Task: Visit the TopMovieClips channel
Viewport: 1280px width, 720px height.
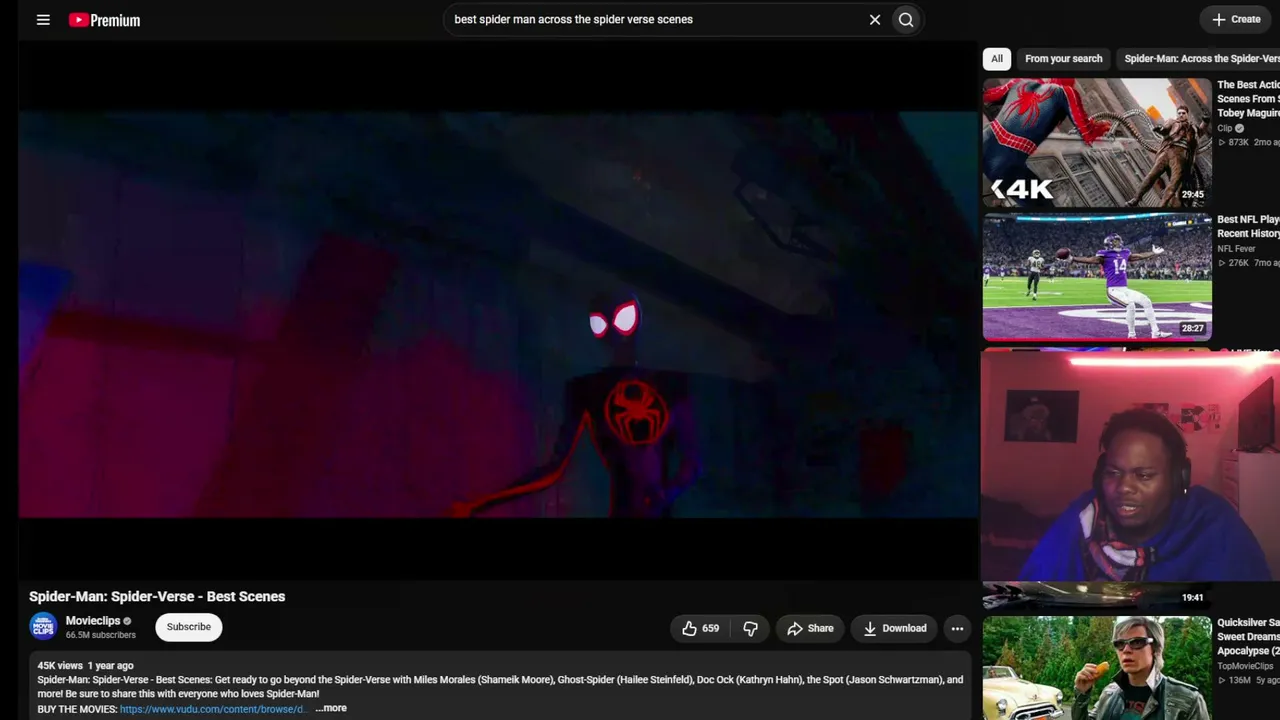Action: [1245, 666]
